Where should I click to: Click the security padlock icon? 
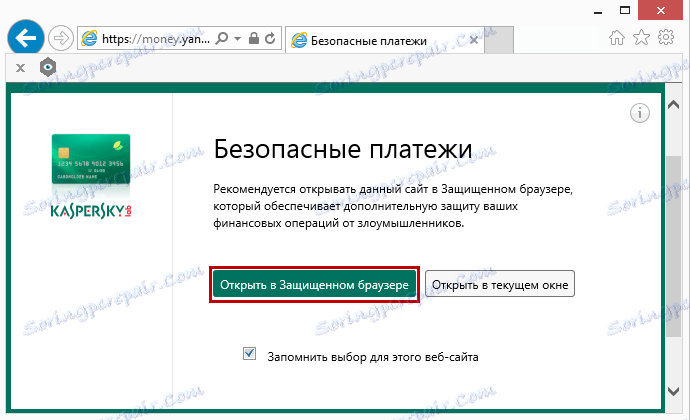click(253, 38)
